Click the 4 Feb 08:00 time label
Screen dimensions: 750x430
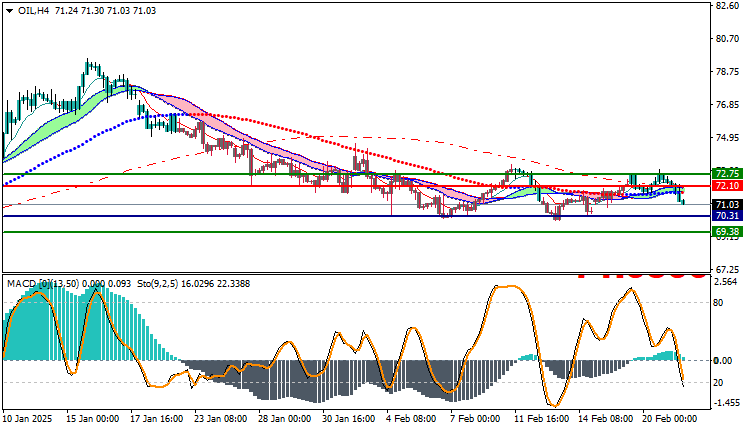[x=411, y=419]
